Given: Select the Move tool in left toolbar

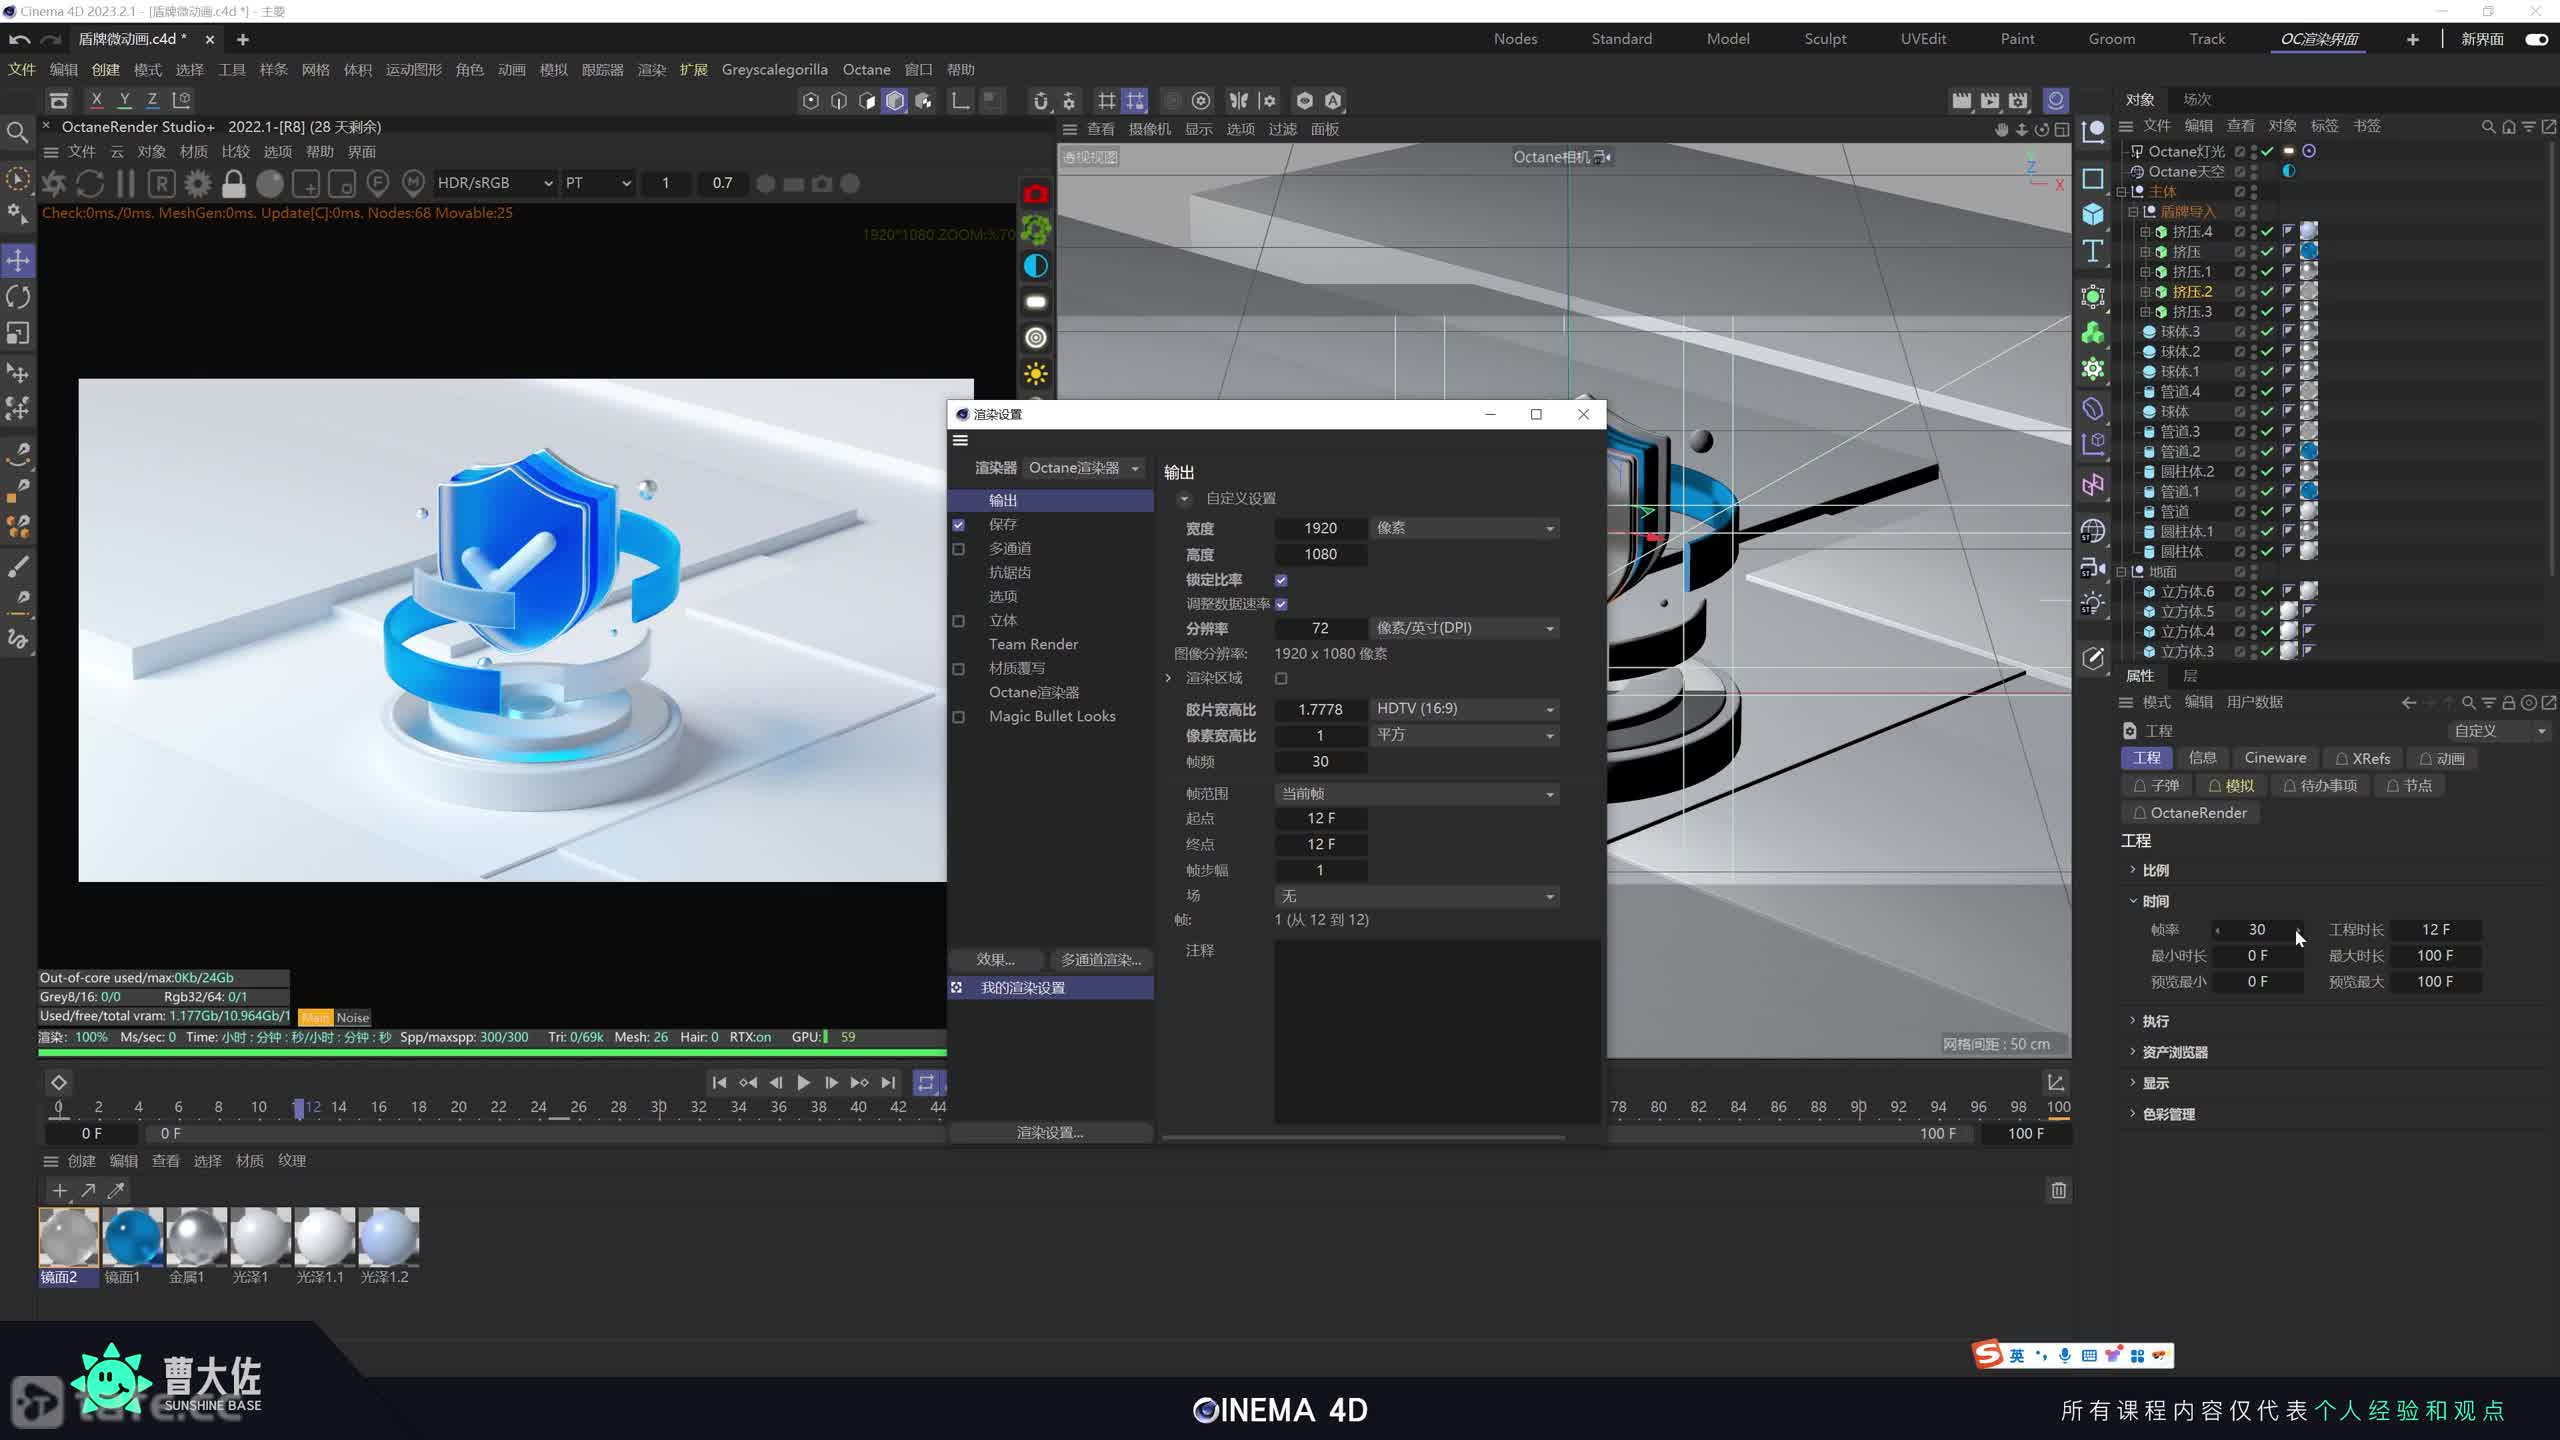Looking at the screenshot, I should [18, 261].
